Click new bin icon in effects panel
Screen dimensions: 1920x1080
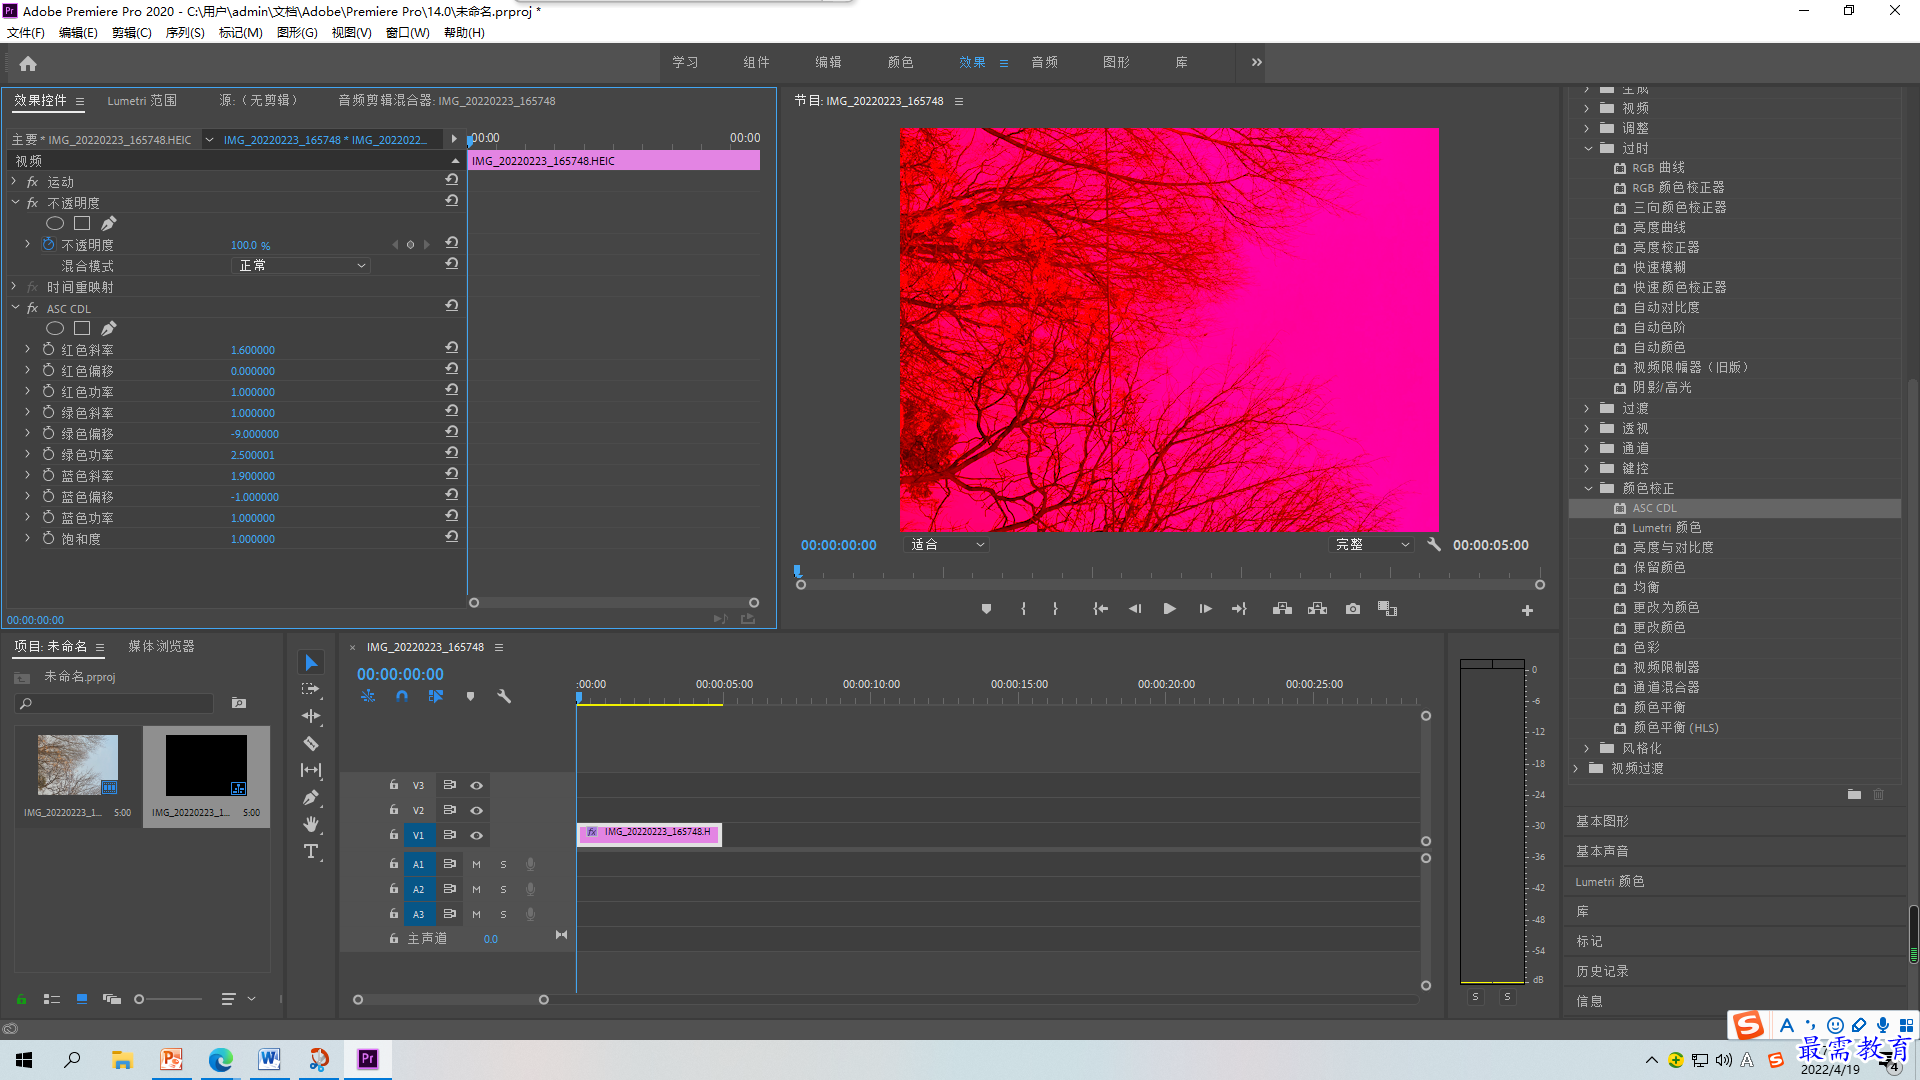pos(1854,794)
